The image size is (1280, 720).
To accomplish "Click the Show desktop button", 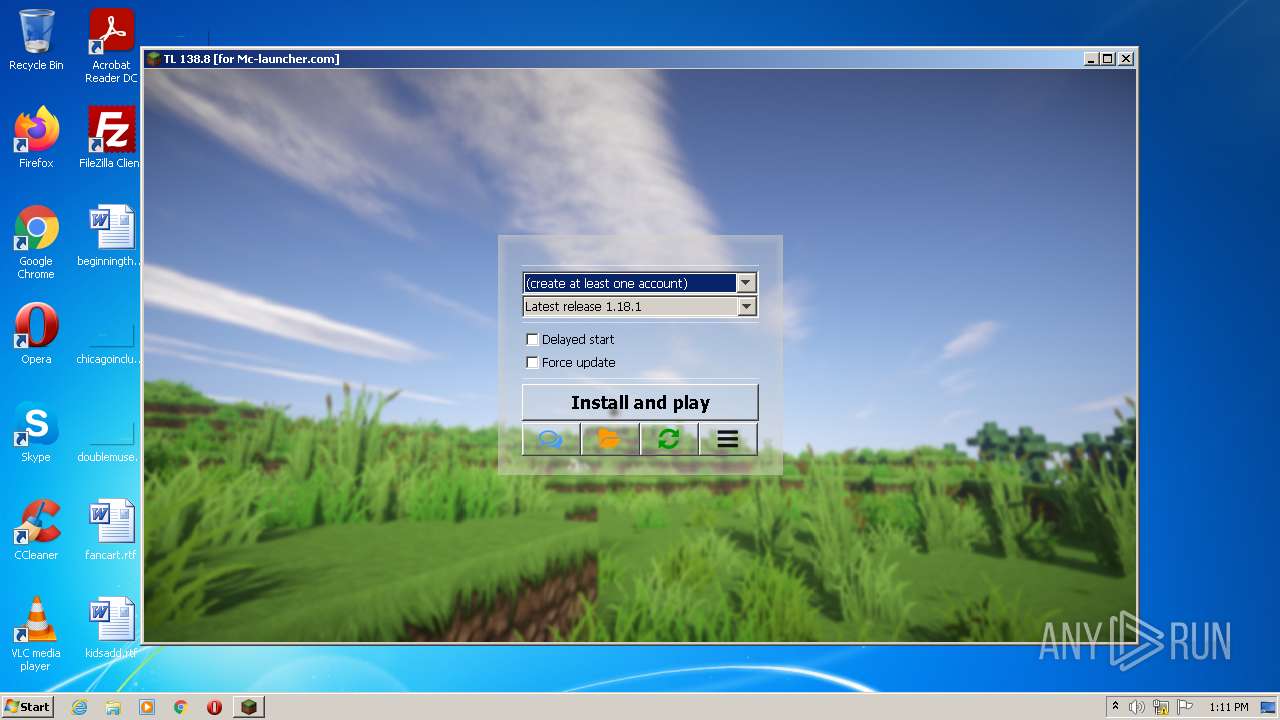I will [x=1270, y=707].
